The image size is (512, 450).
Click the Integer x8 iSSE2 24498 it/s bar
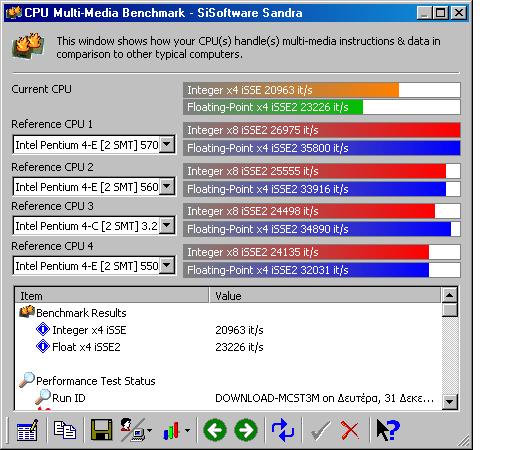pyautogui.click(x=322, y=211)
